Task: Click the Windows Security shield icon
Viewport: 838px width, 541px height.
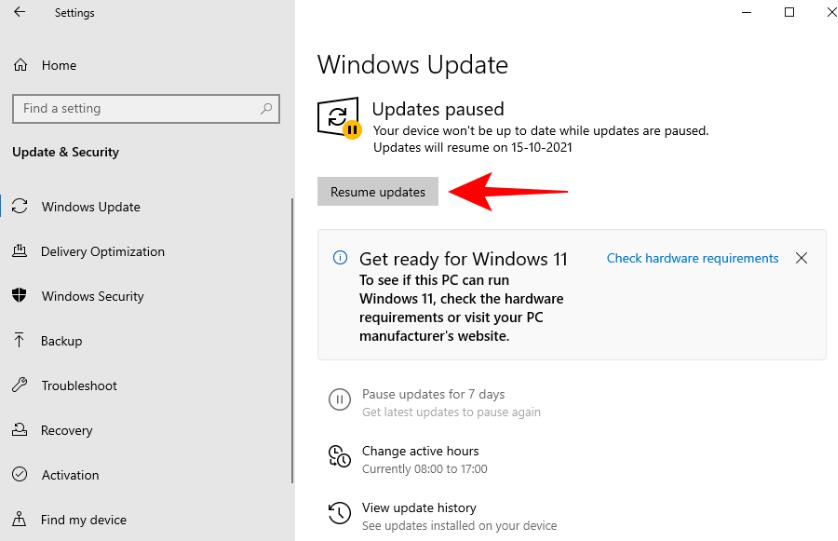Action: (x=19, y=296)
